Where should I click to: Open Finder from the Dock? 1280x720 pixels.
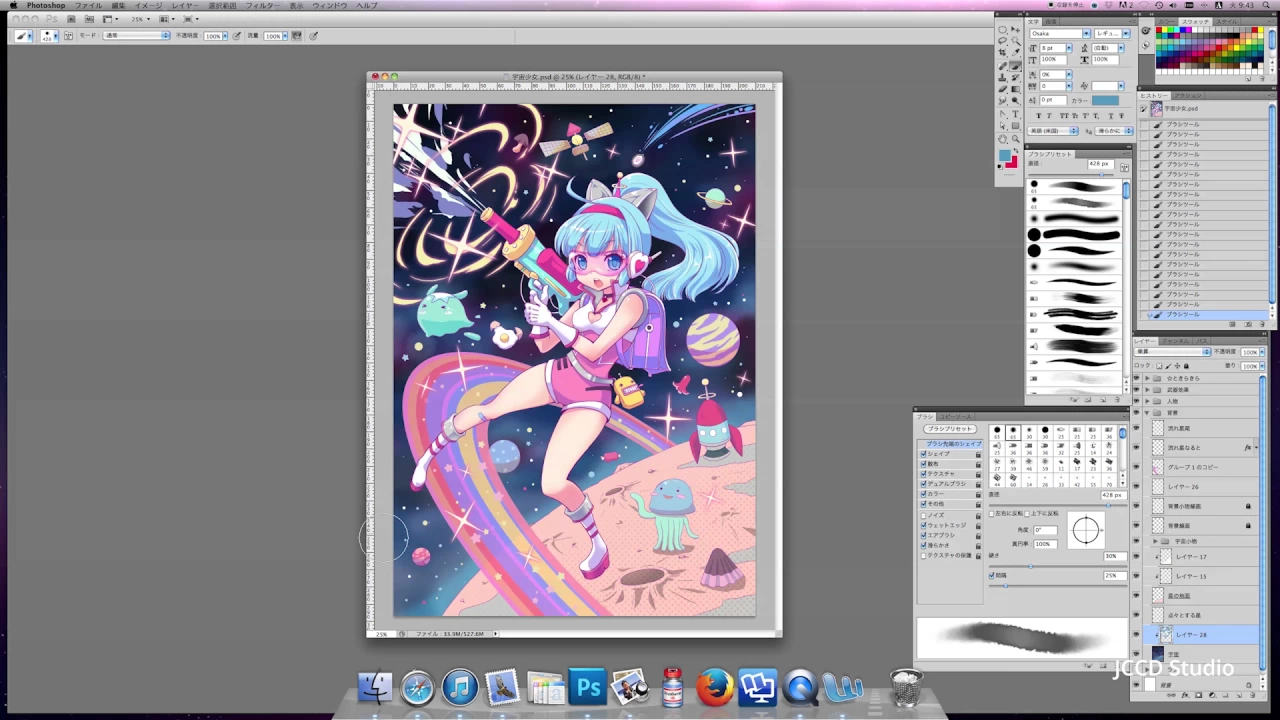[375, 687]
